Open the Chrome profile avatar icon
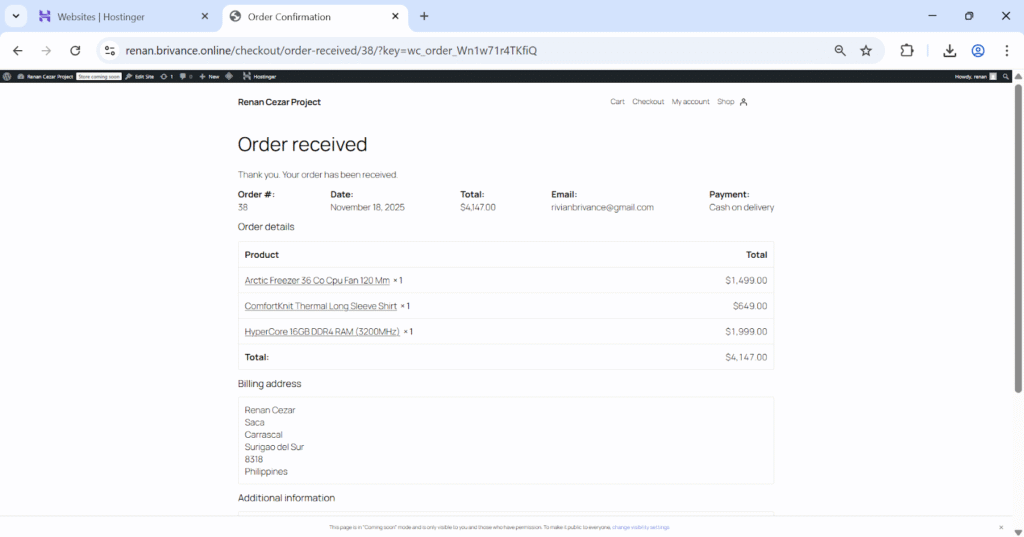 (978, 51)
